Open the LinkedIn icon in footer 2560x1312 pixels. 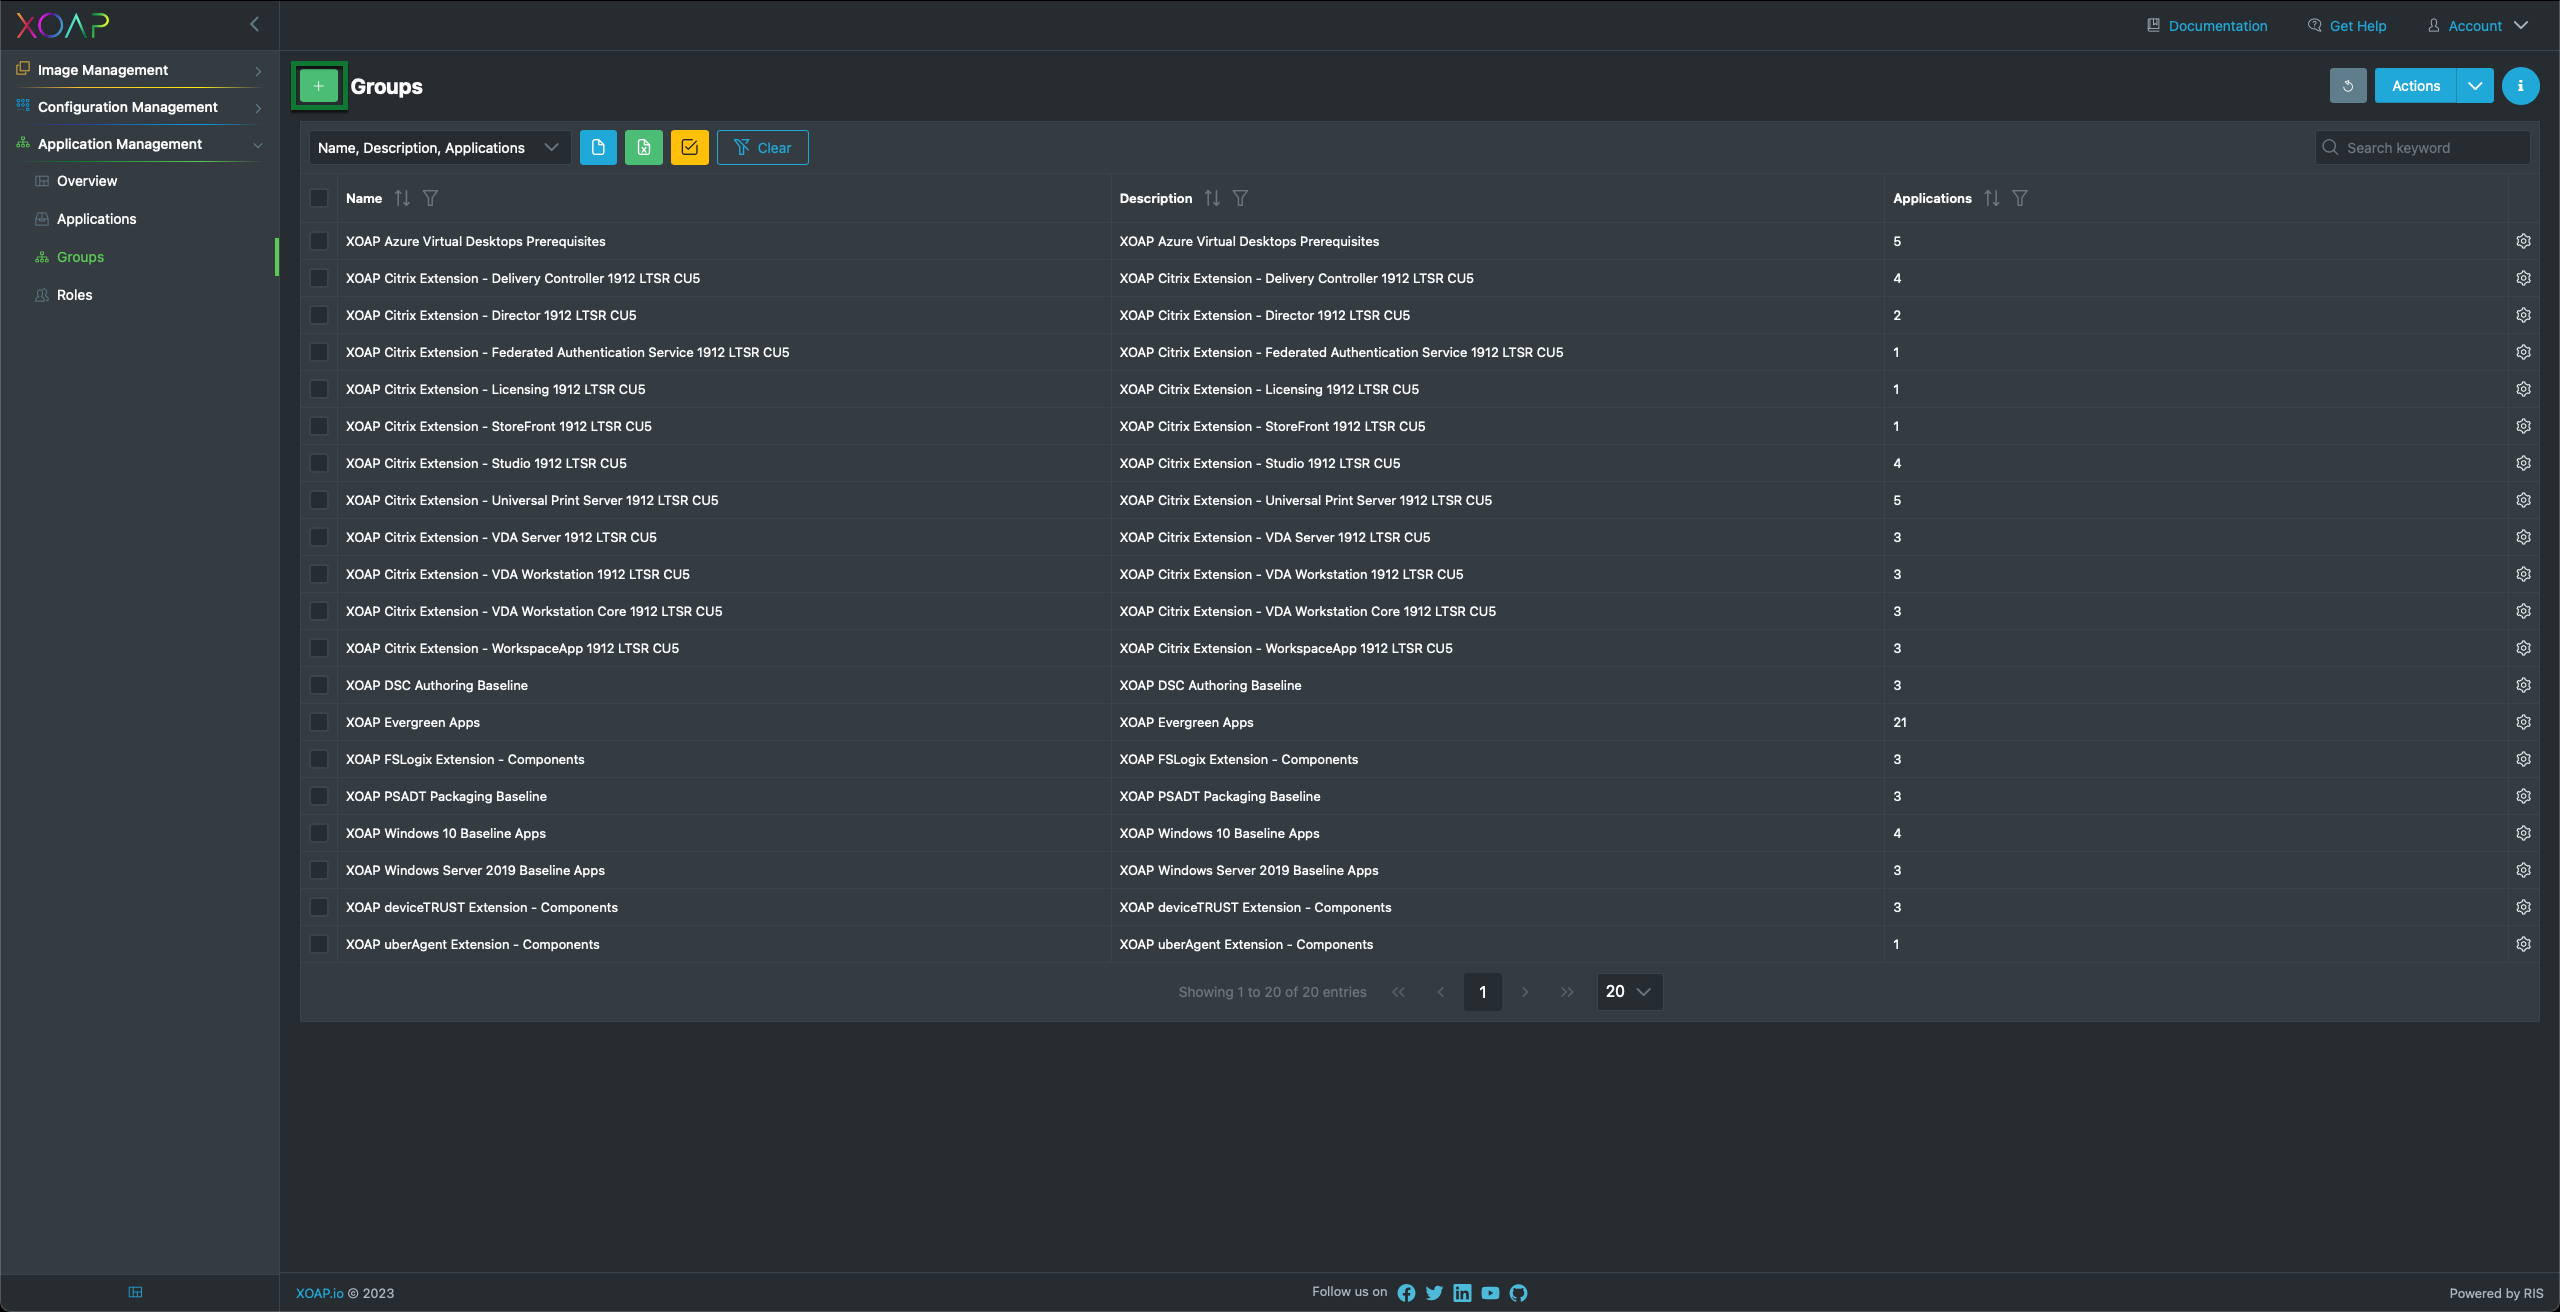click(x=1462, y=1293)
